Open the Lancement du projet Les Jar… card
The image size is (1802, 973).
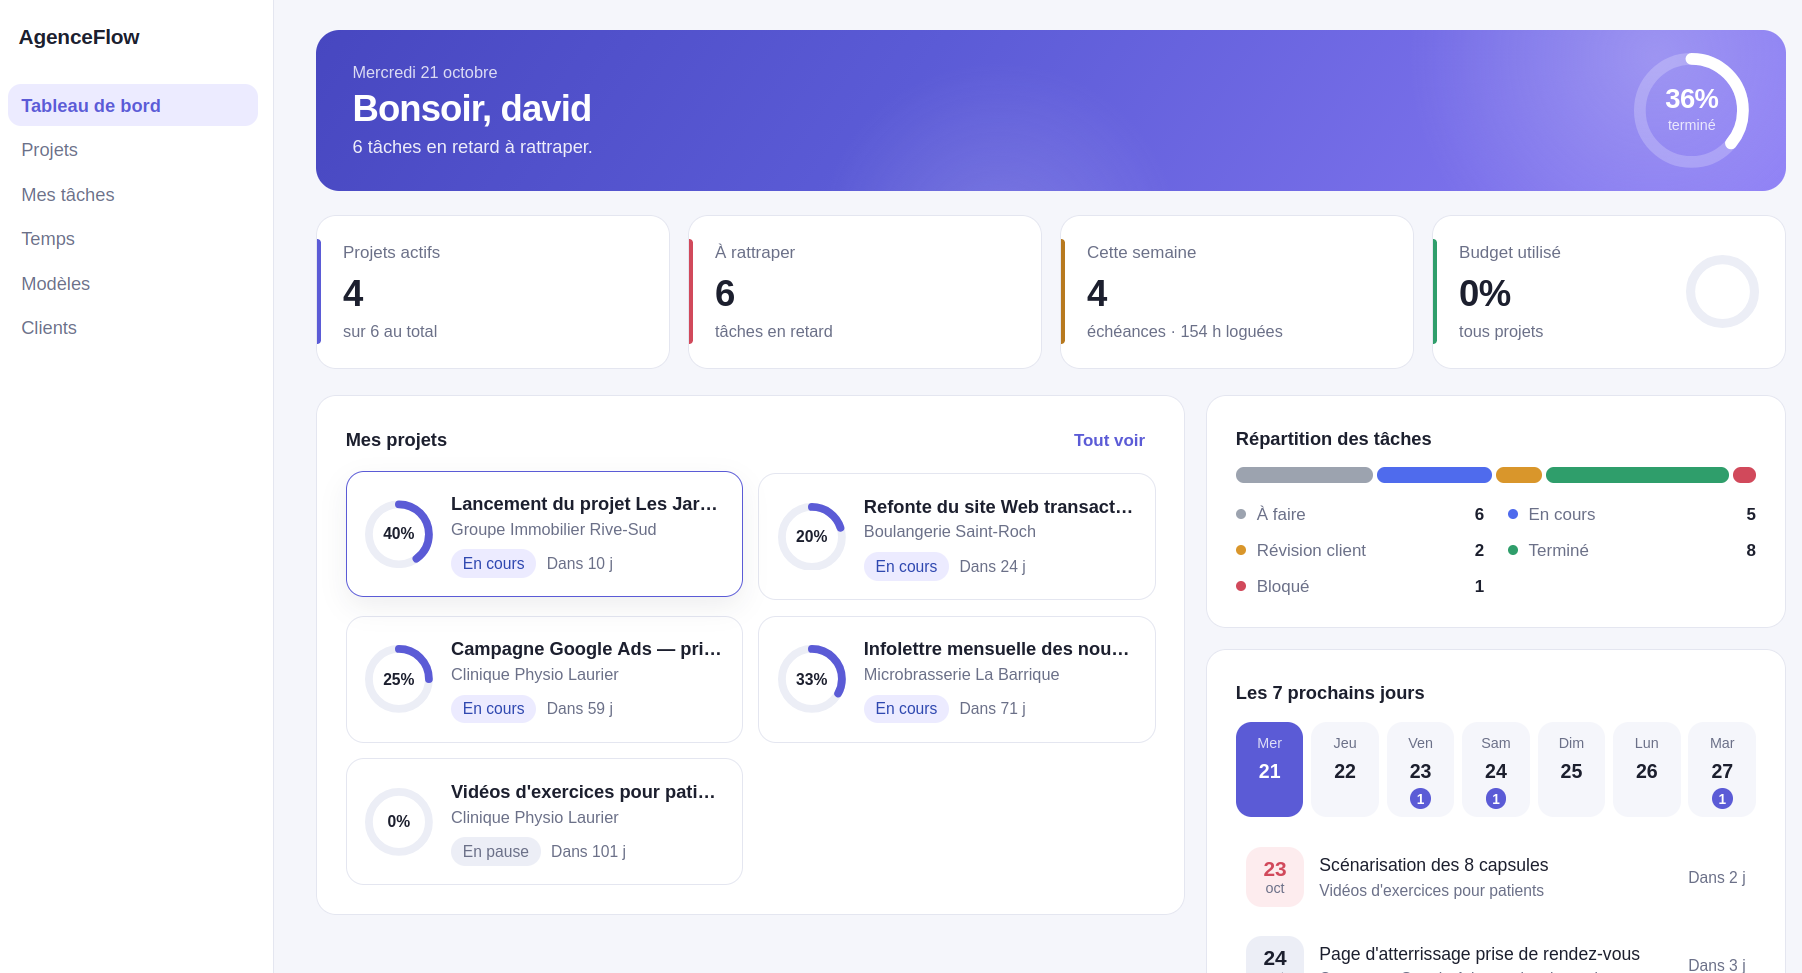(x=544, y=534)
